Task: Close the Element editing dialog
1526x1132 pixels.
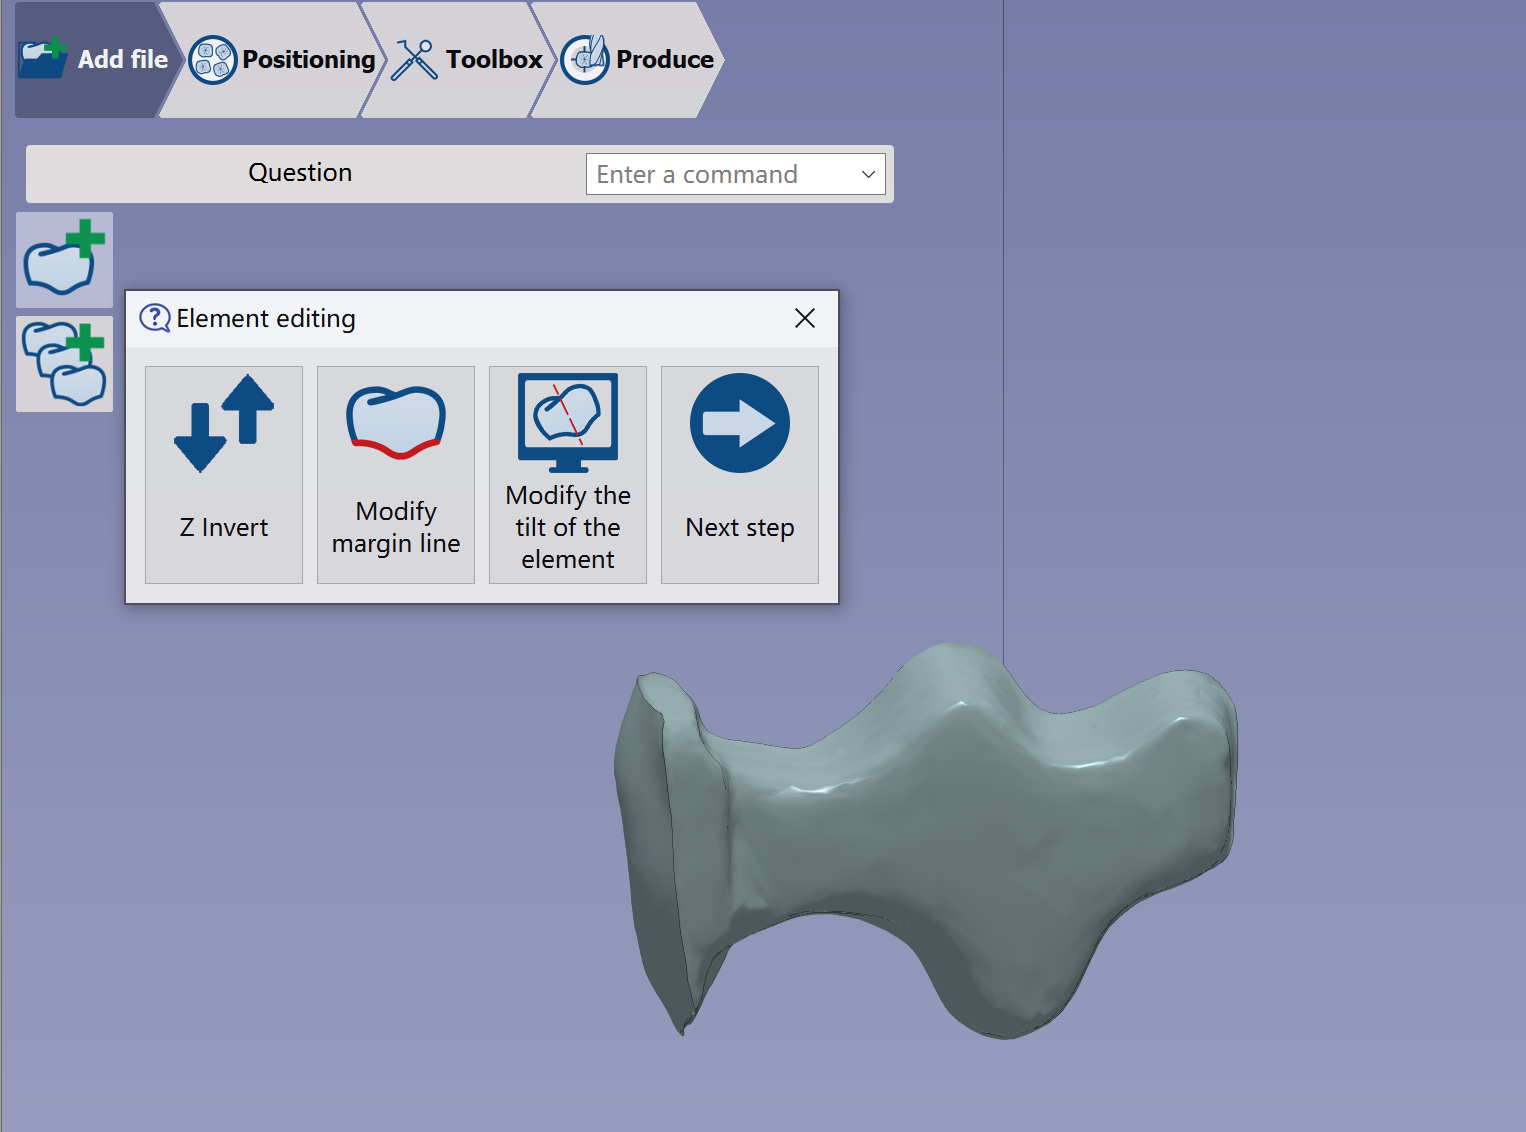Action: [805, 318]
